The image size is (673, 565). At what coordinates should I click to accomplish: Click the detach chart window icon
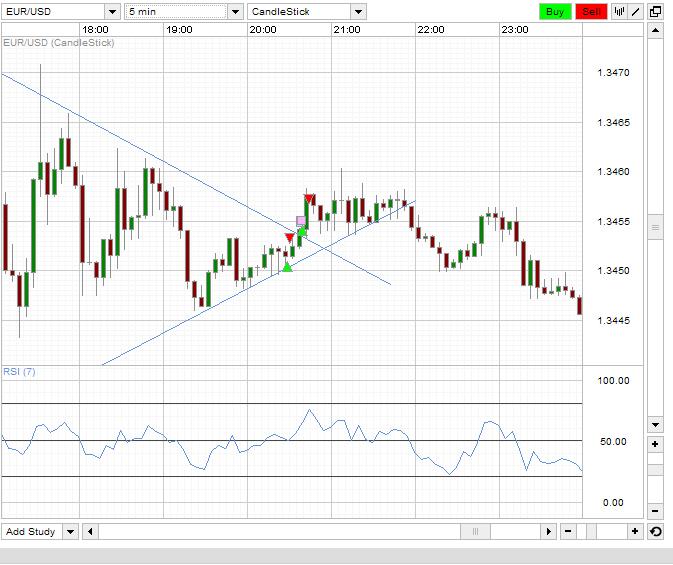[655, 12]
